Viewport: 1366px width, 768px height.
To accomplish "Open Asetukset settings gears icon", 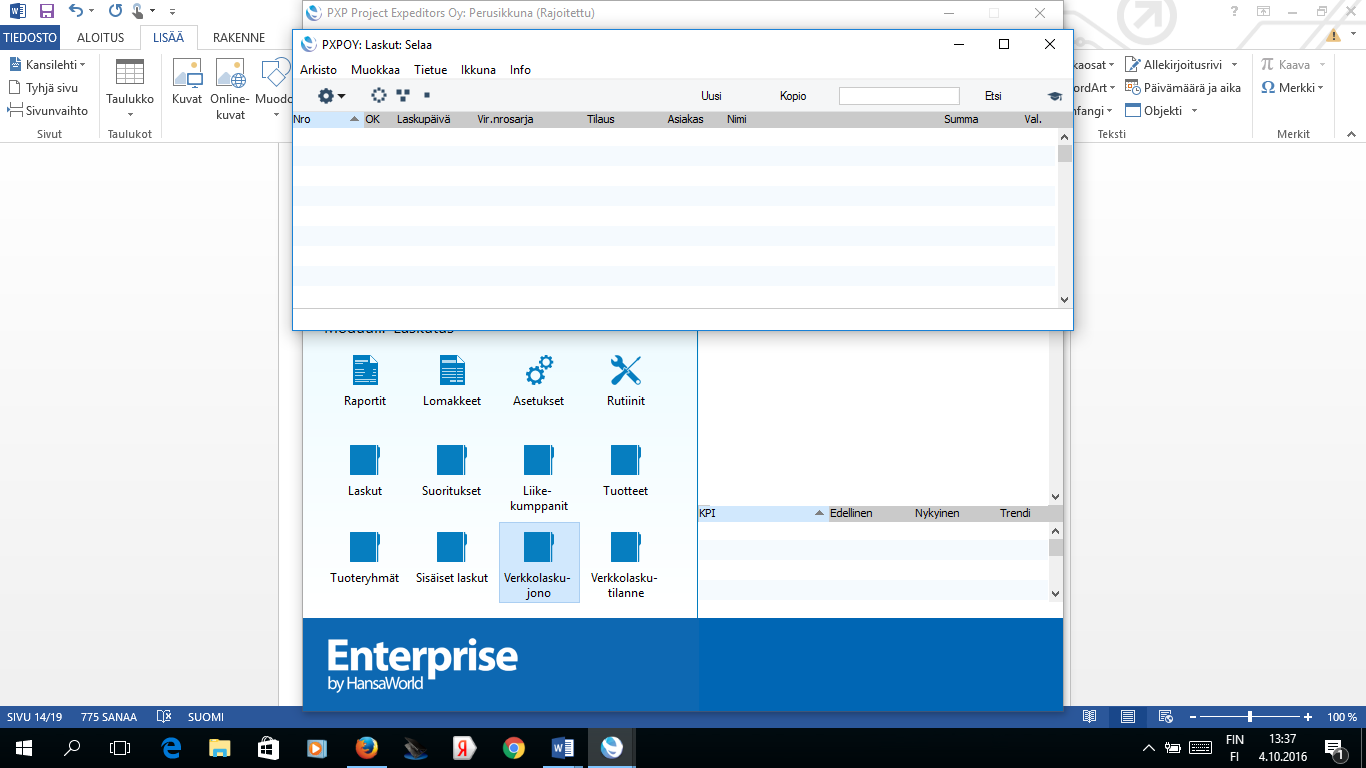I will (x=539, y=372).
